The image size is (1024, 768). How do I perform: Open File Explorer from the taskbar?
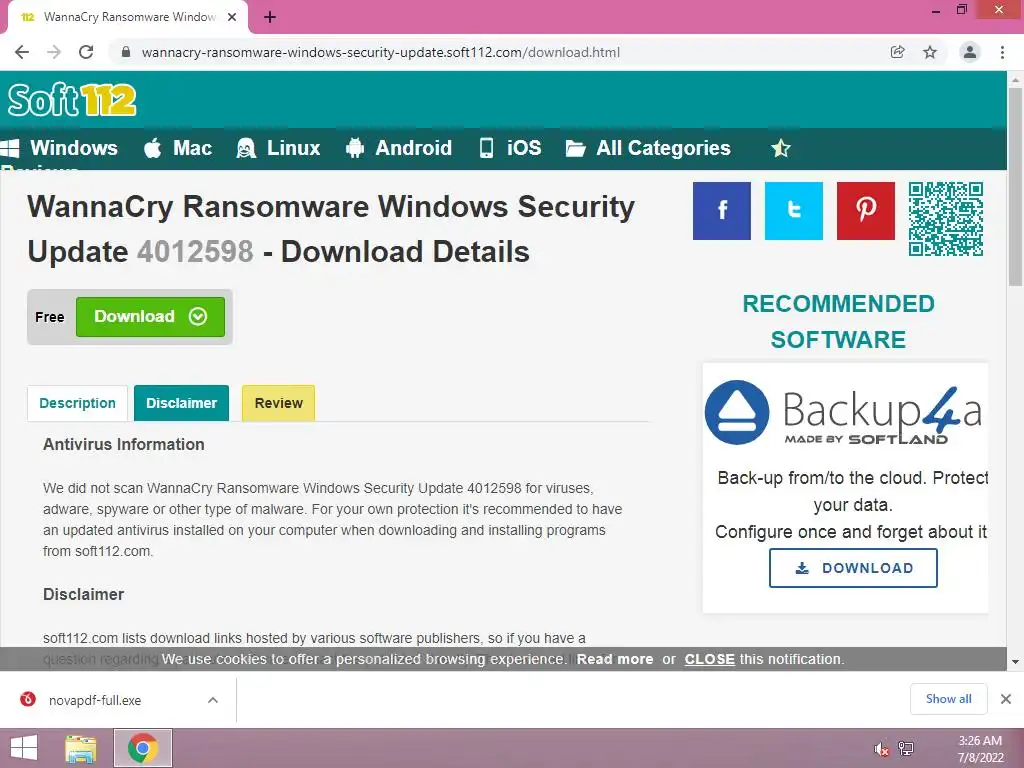click(80, 748)
